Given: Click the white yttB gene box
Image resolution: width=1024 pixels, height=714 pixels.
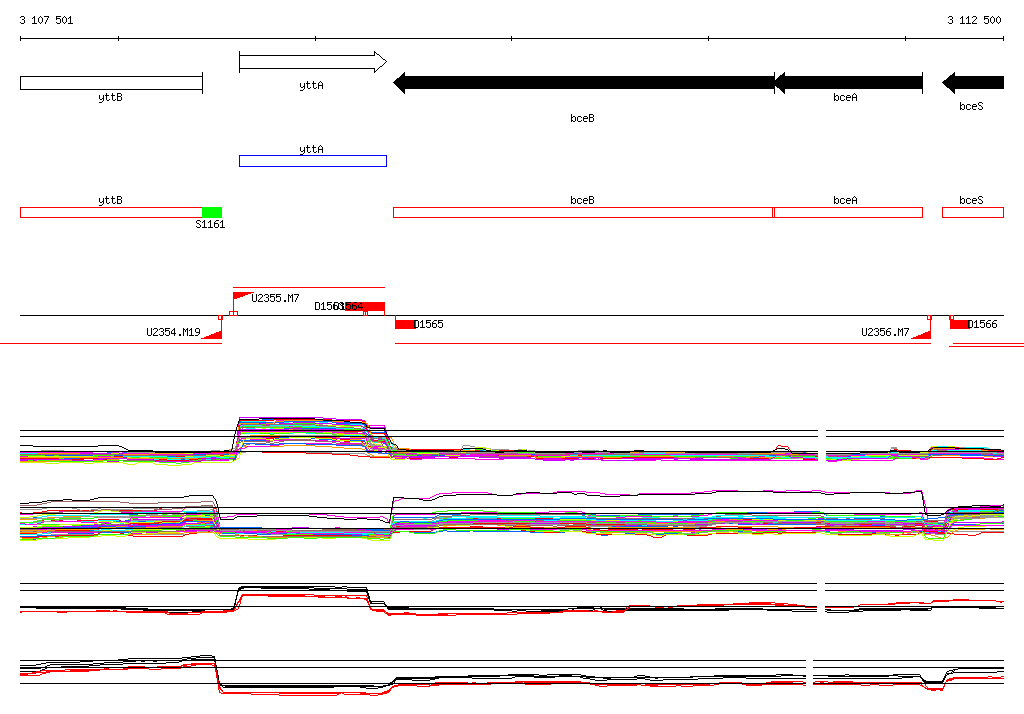Looking at the screenshot, I should (x=112, y=83).
